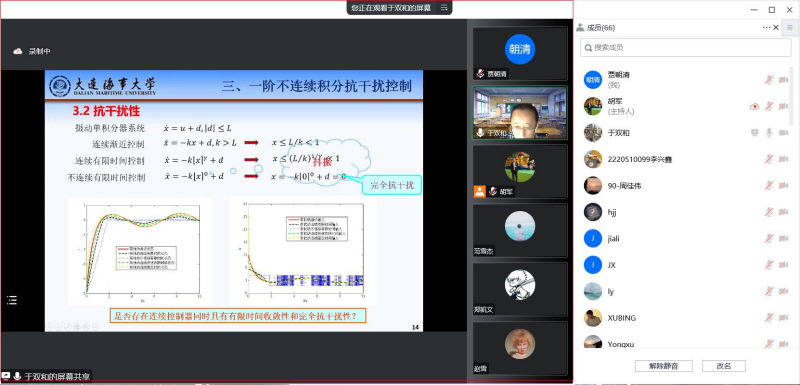Viewport: 800px width, 385px height.
Task: Click the 改名 button
Action: 723,366
